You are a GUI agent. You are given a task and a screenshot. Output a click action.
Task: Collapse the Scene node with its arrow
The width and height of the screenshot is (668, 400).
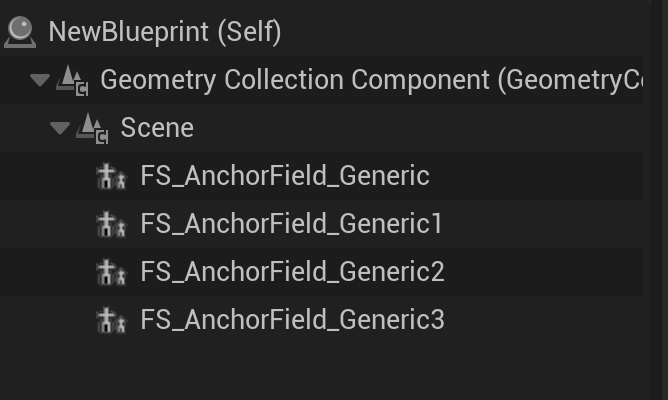(60, 128)
